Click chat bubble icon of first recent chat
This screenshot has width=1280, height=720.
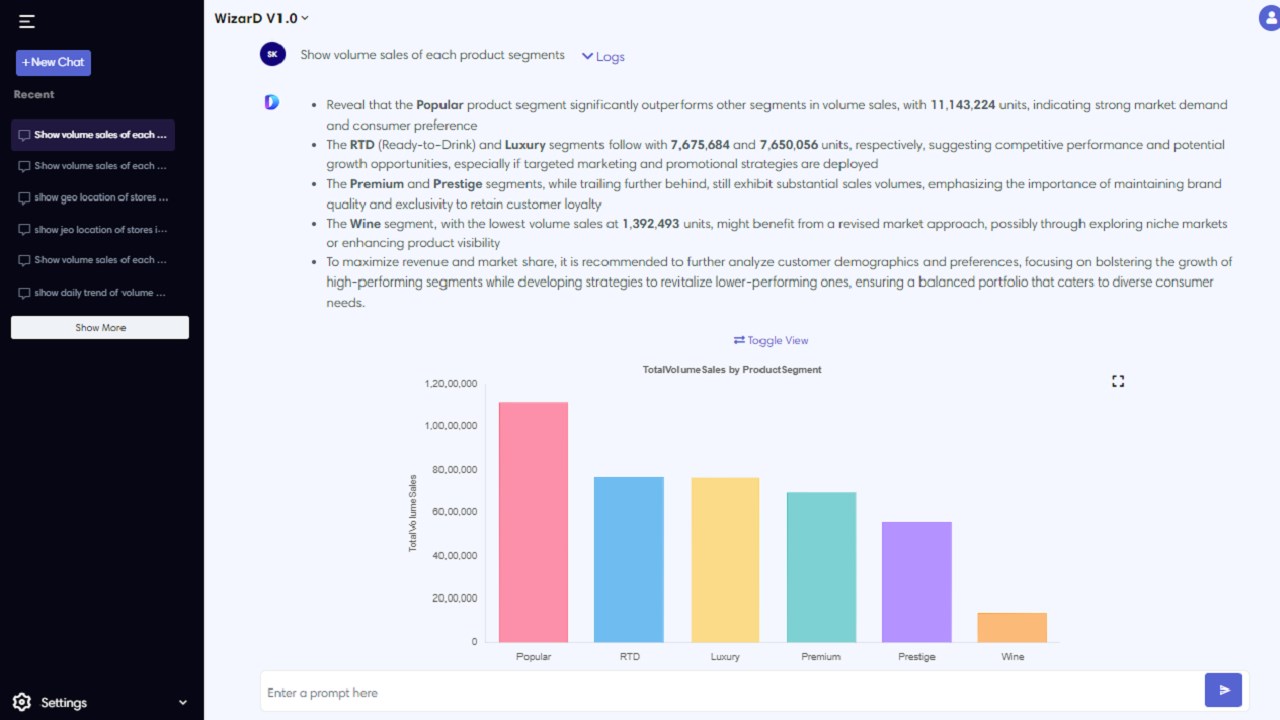point(24,135)
